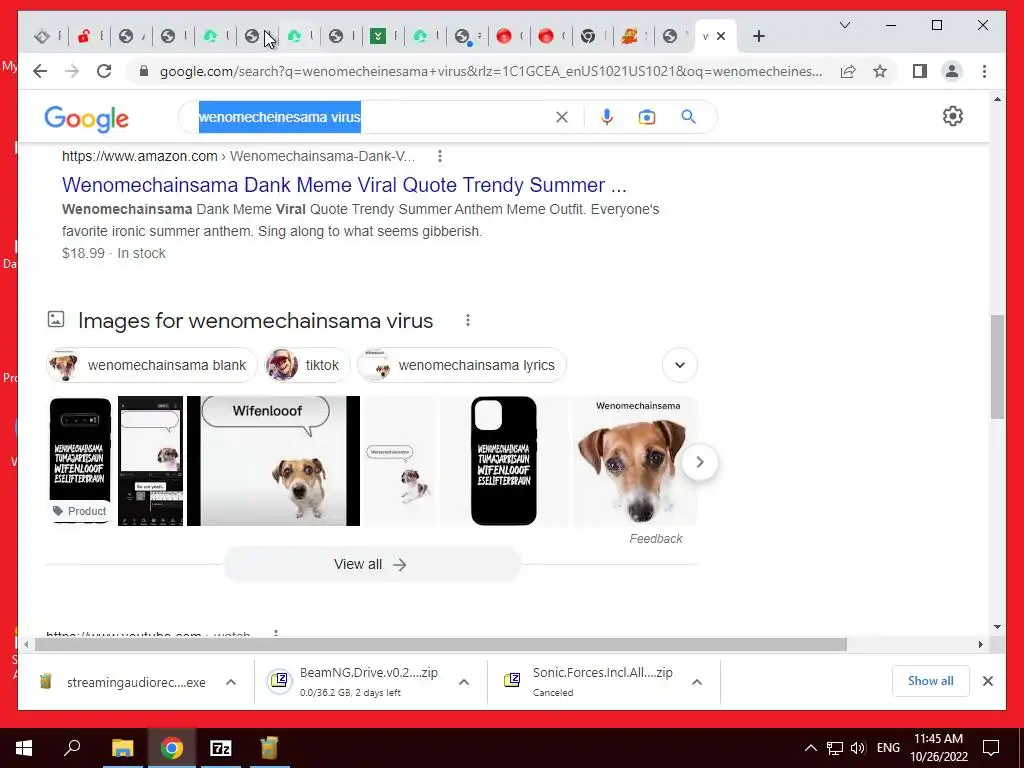The image size is (1024, 768).
Task: Open Chrome three-dot menu
Action: [x=984, y=71]
